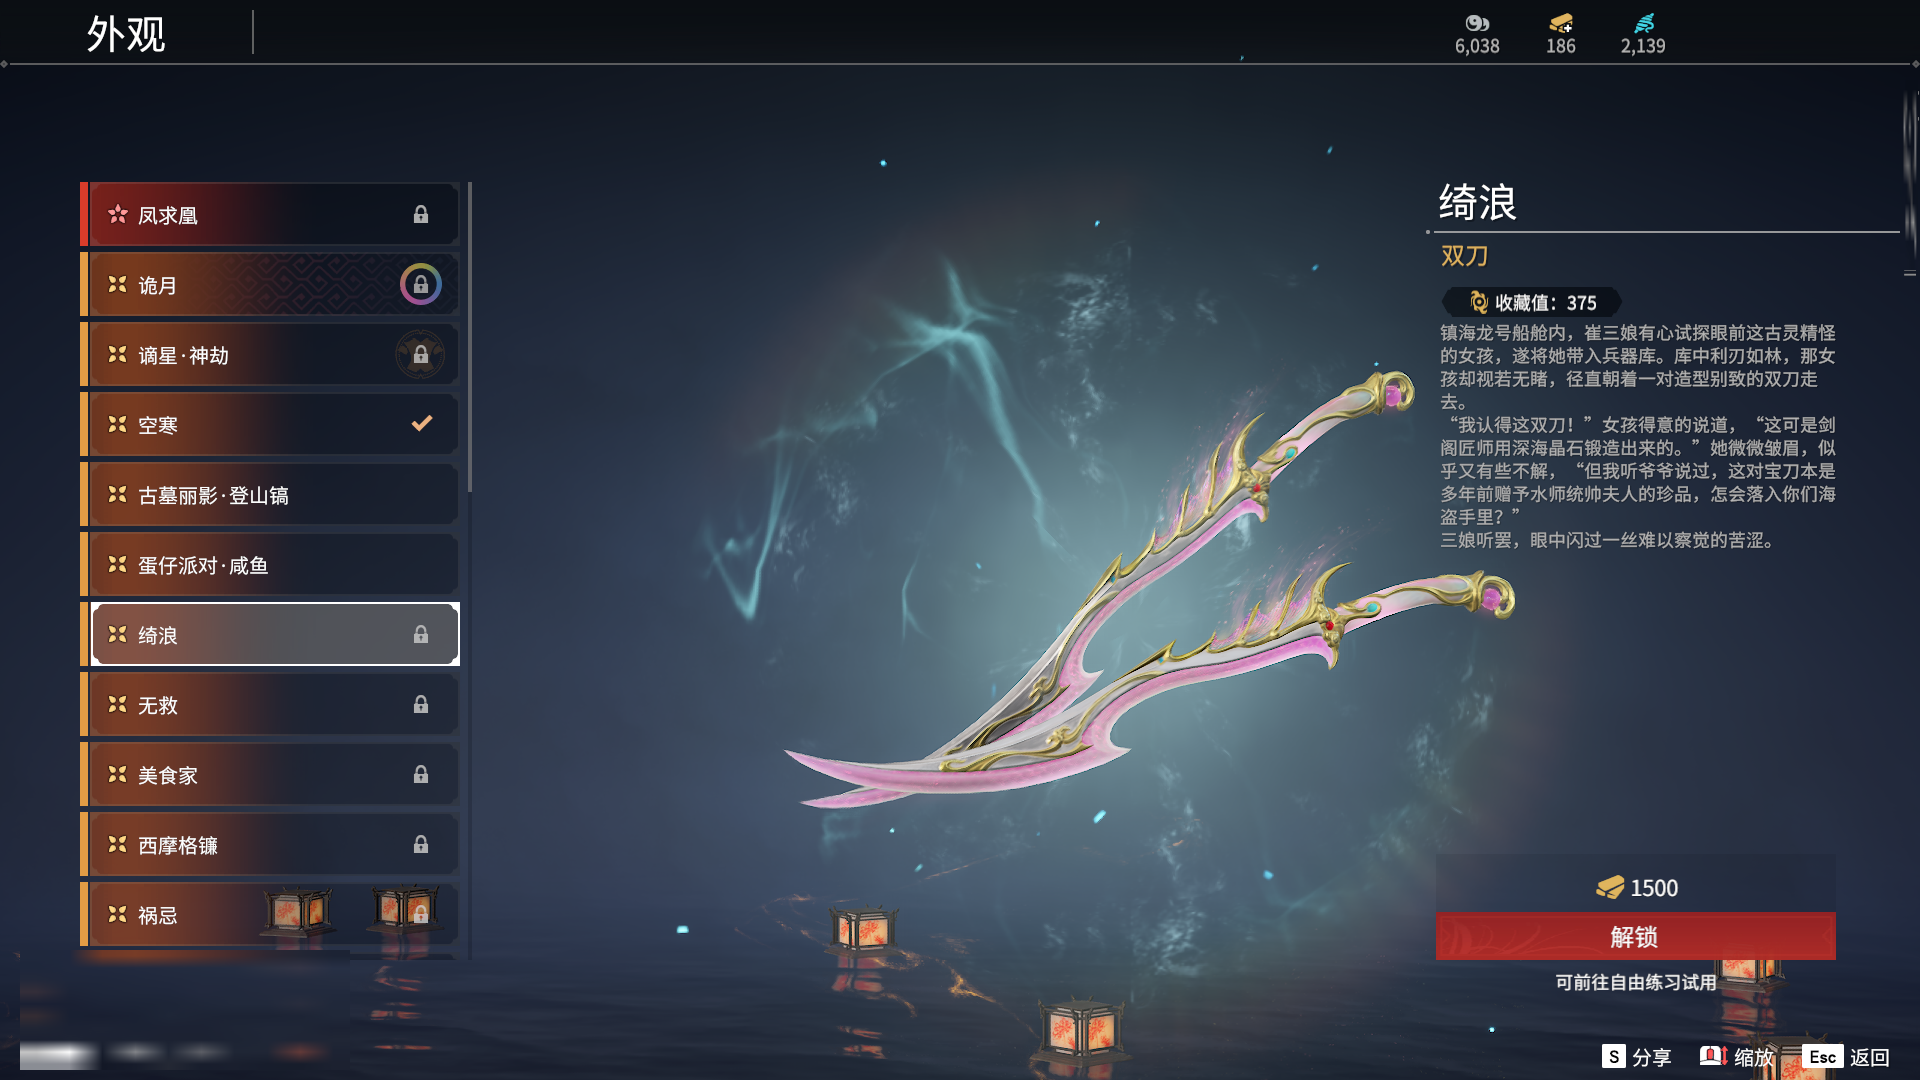Click the gold ingot currency icon above 186
Viewport: 1920px width, 1080px height.
click(x=1561, y=23)
